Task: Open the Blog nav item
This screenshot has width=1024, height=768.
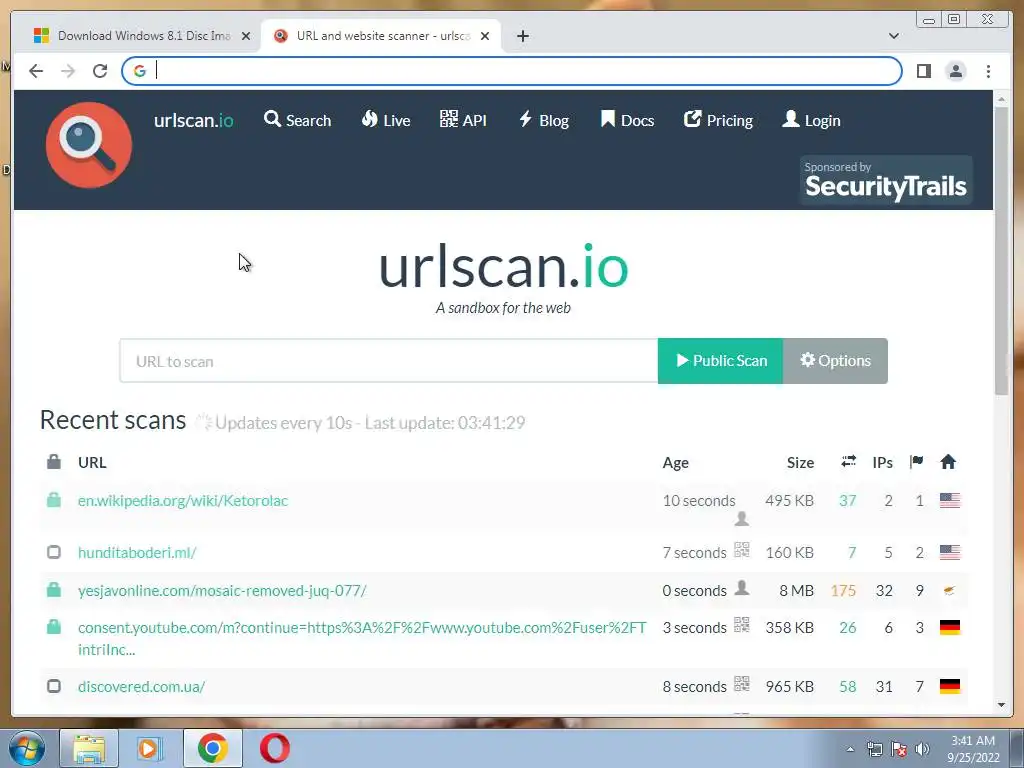Action: coord(543,120)
